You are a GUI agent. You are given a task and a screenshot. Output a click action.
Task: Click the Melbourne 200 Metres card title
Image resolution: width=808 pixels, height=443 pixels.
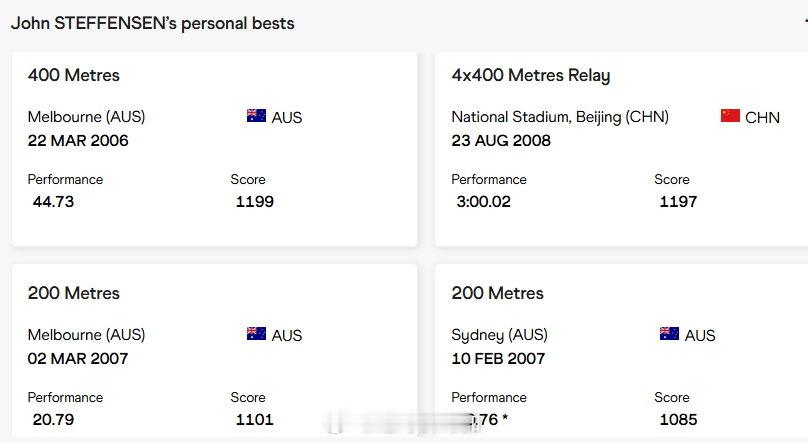coord(74,293)
